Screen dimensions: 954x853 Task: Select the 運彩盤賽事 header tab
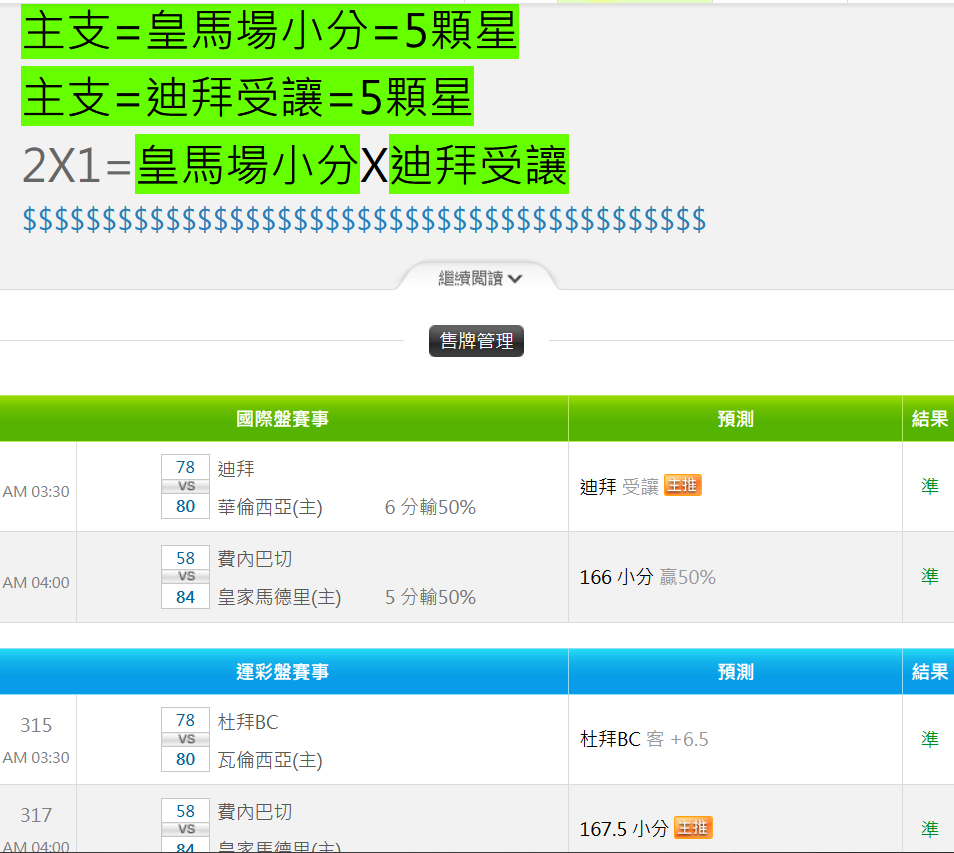tap(283, 672)
